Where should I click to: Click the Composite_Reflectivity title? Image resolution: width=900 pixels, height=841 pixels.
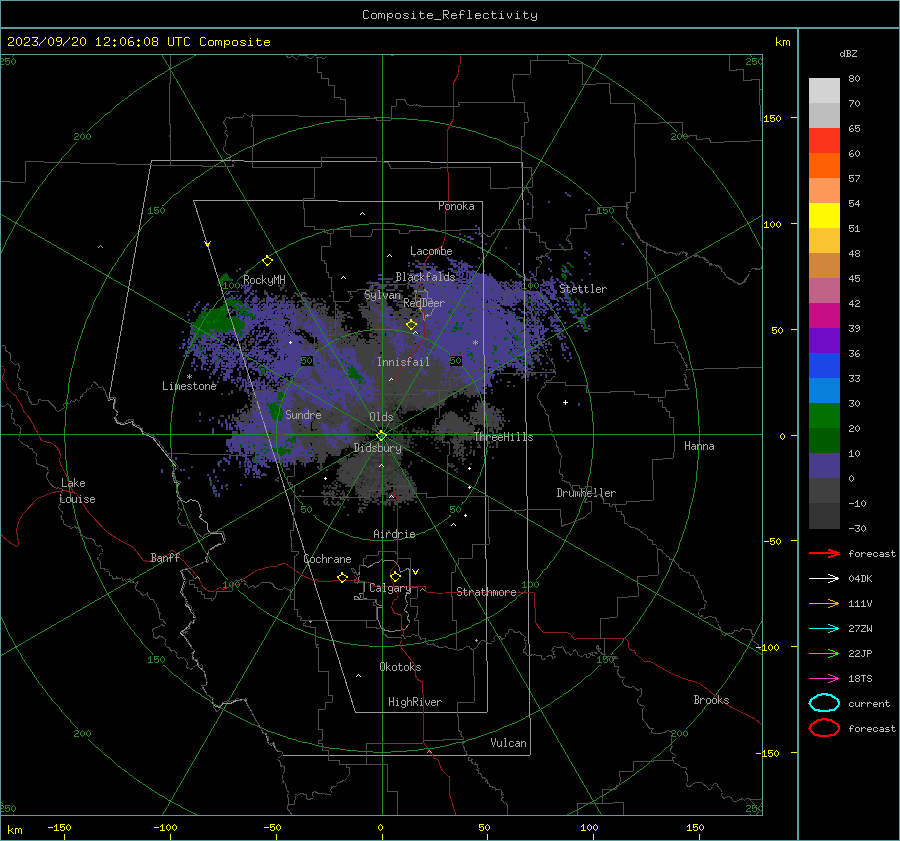(450, 15)
